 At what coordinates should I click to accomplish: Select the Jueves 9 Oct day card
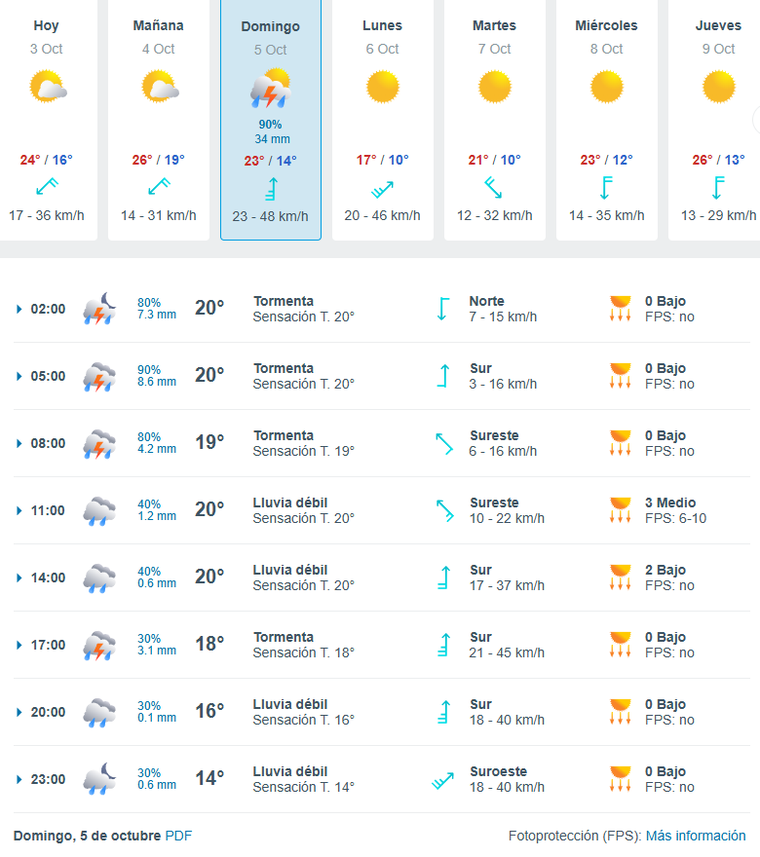[x=717, y=120]
